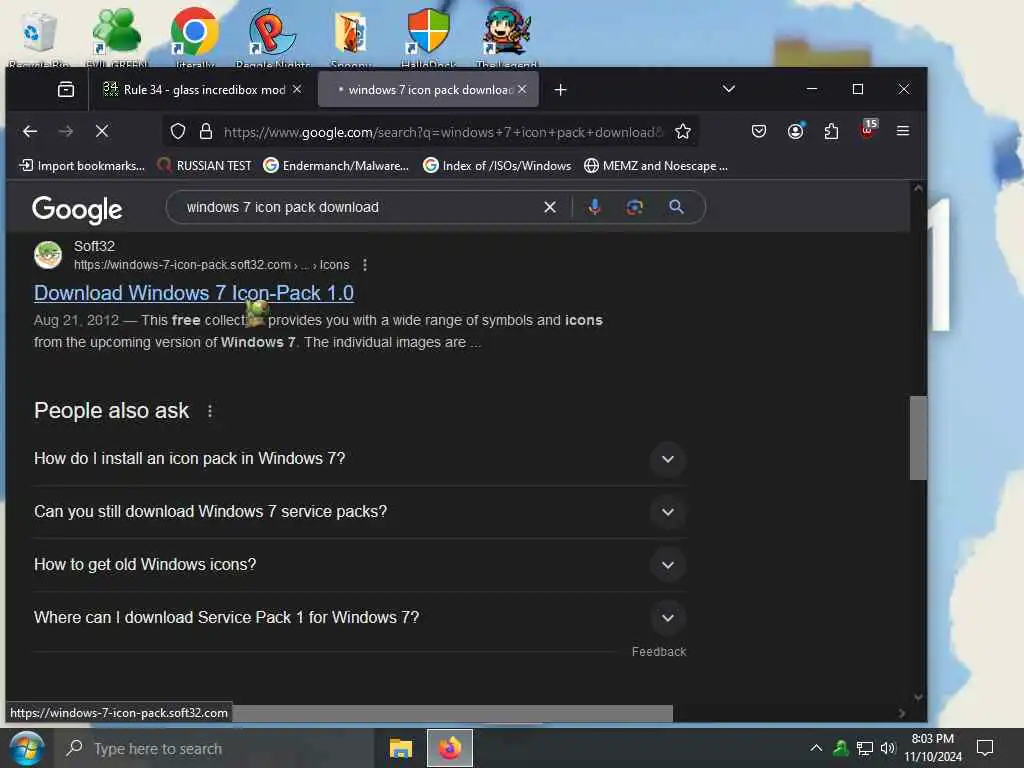Screen dimensions: 1024x768
Task: Expand 'Where can I download Service Pack 1' question
Action: point(667,618)
